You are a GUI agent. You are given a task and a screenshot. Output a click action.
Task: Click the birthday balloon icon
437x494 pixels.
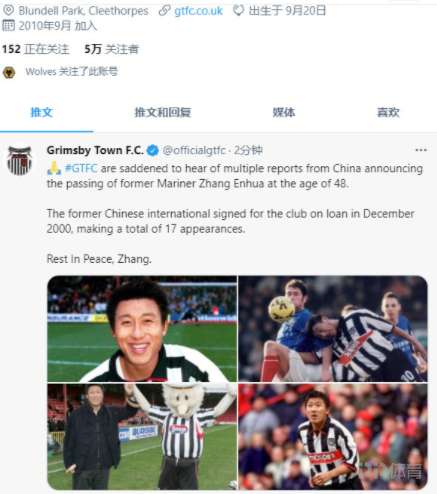click(238, 10)
